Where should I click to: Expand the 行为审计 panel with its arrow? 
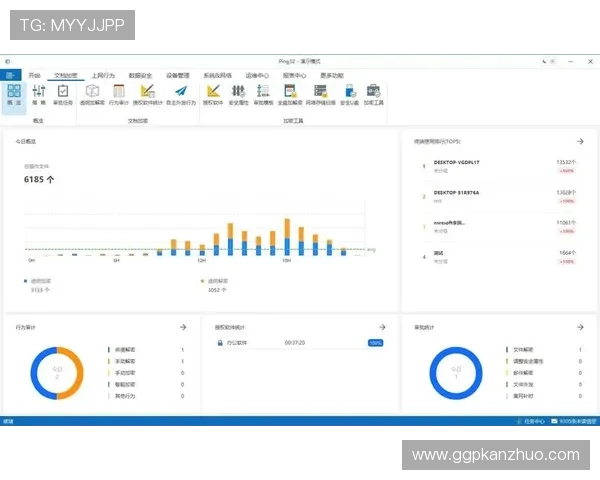tap(183, 327)
